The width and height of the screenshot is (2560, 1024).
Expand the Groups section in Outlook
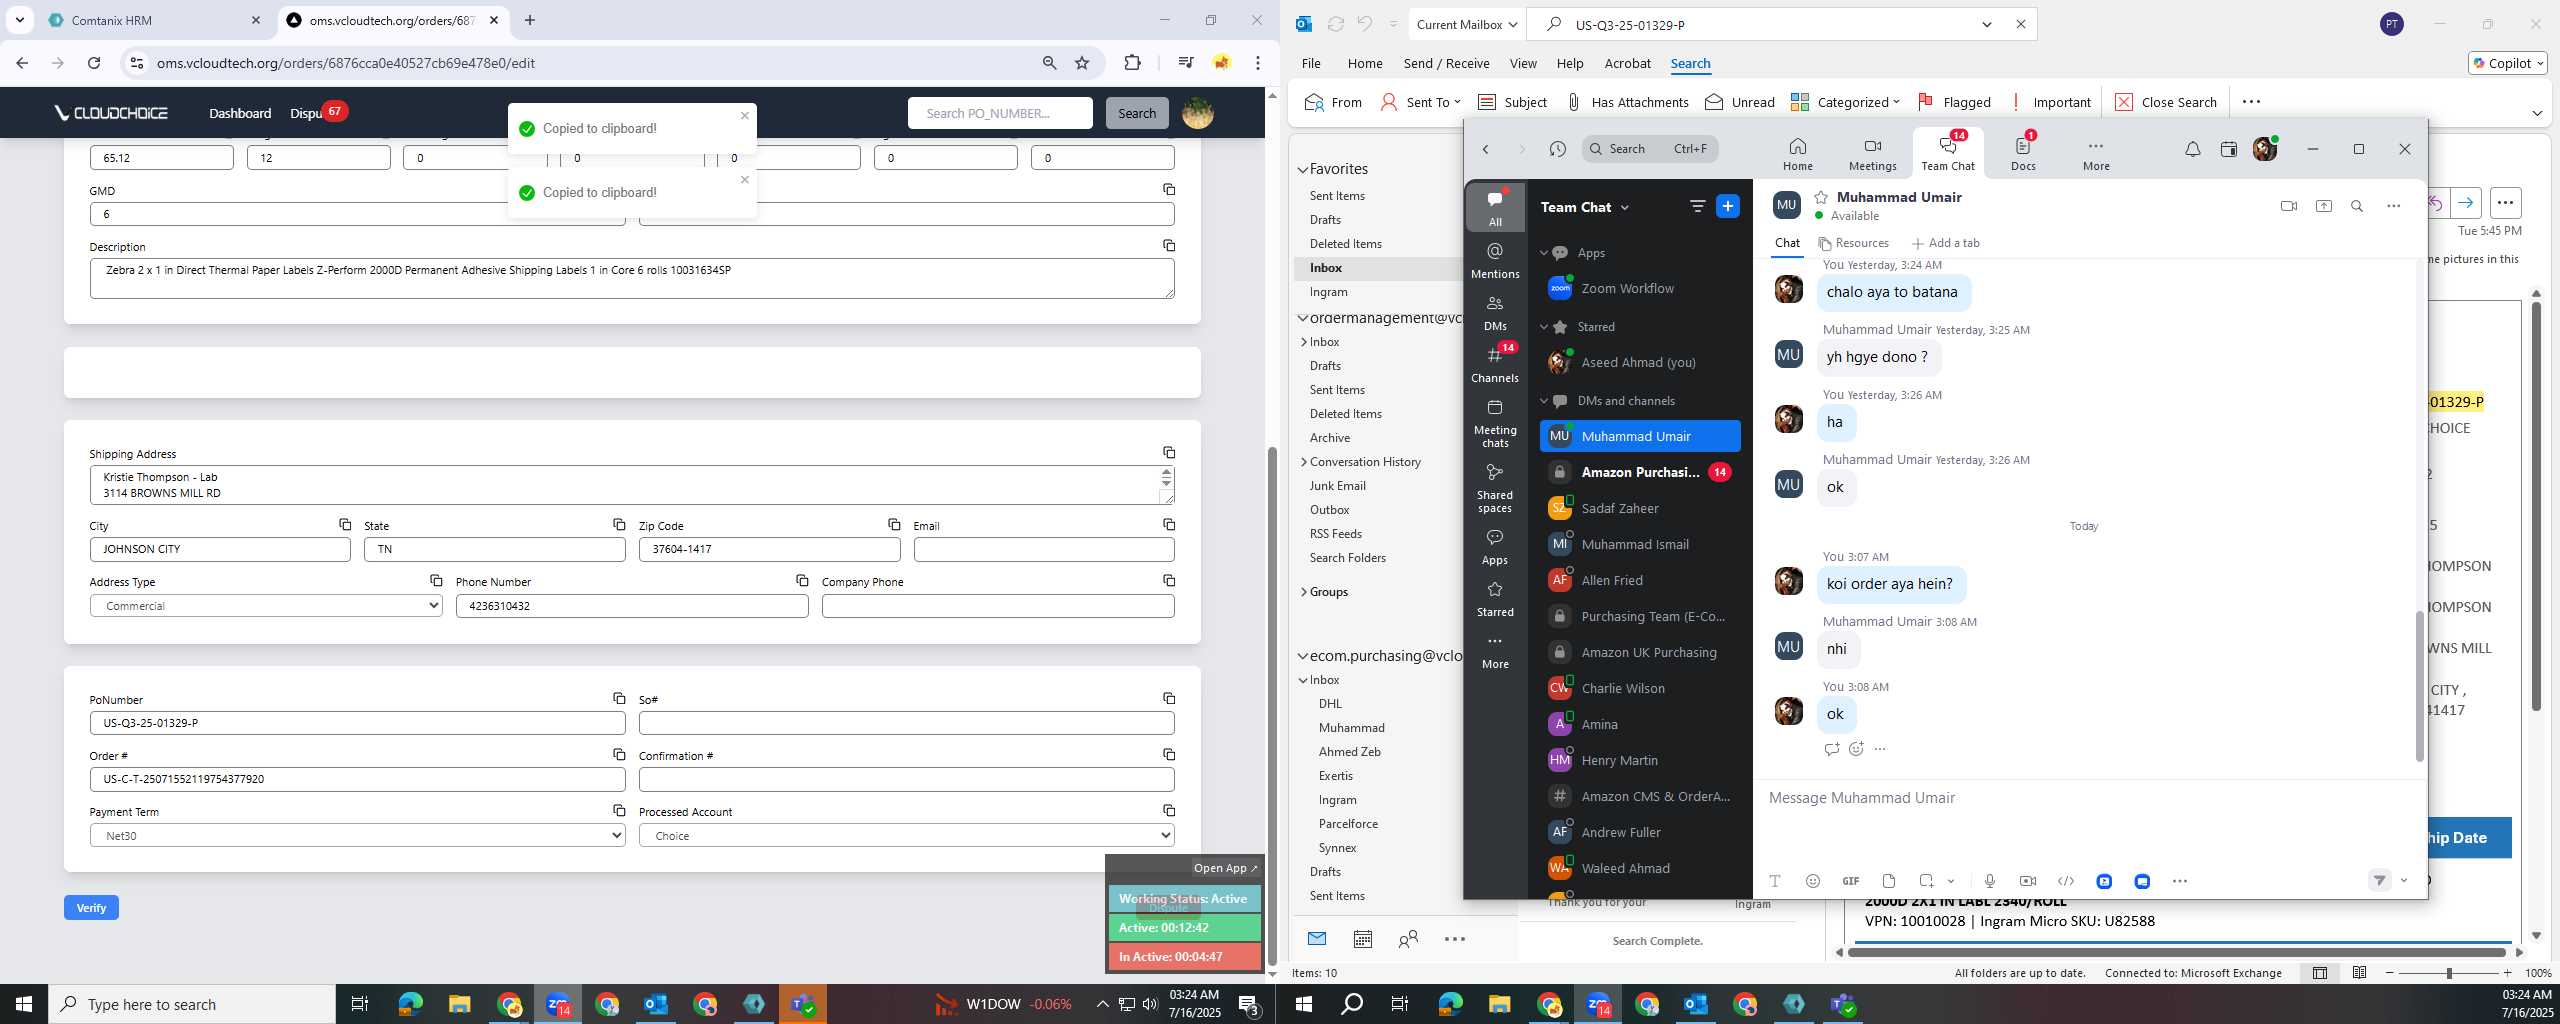1303,592
